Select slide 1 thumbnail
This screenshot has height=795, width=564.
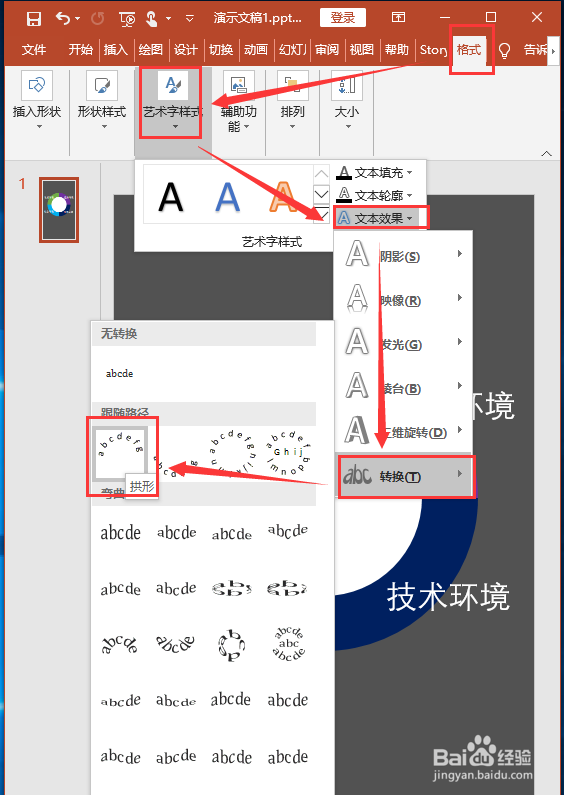tap(59, 209)
